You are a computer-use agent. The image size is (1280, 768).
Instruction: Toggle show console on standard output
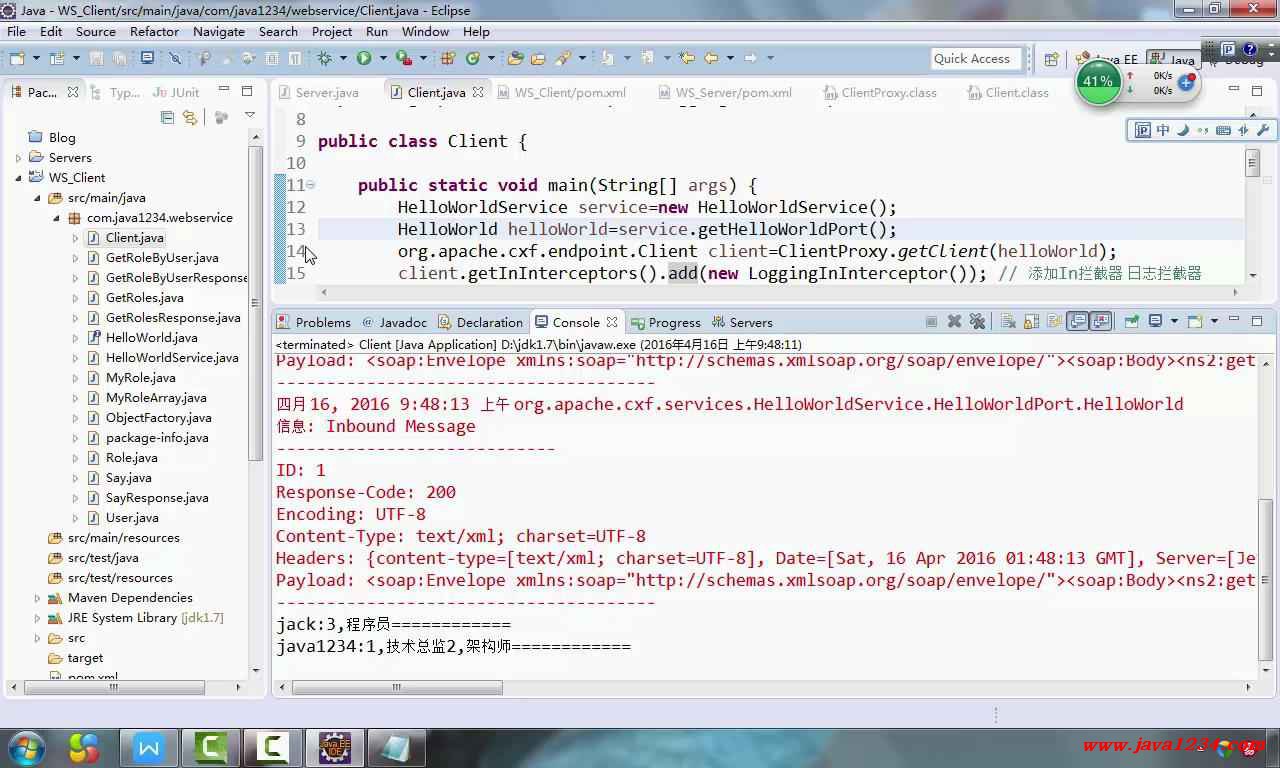[x=1078, y=321]
